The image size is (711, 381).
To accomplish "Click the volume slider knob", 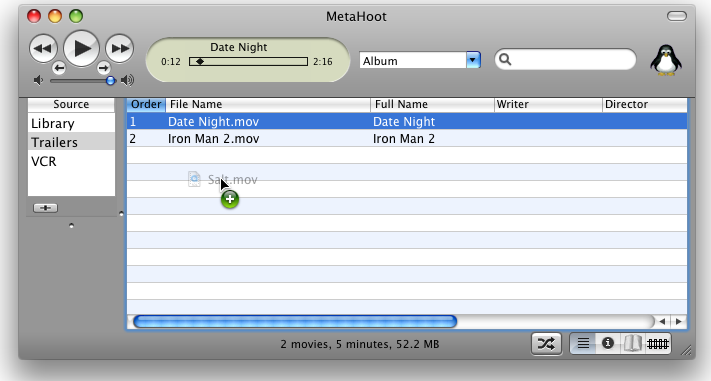I will point(110,81).
